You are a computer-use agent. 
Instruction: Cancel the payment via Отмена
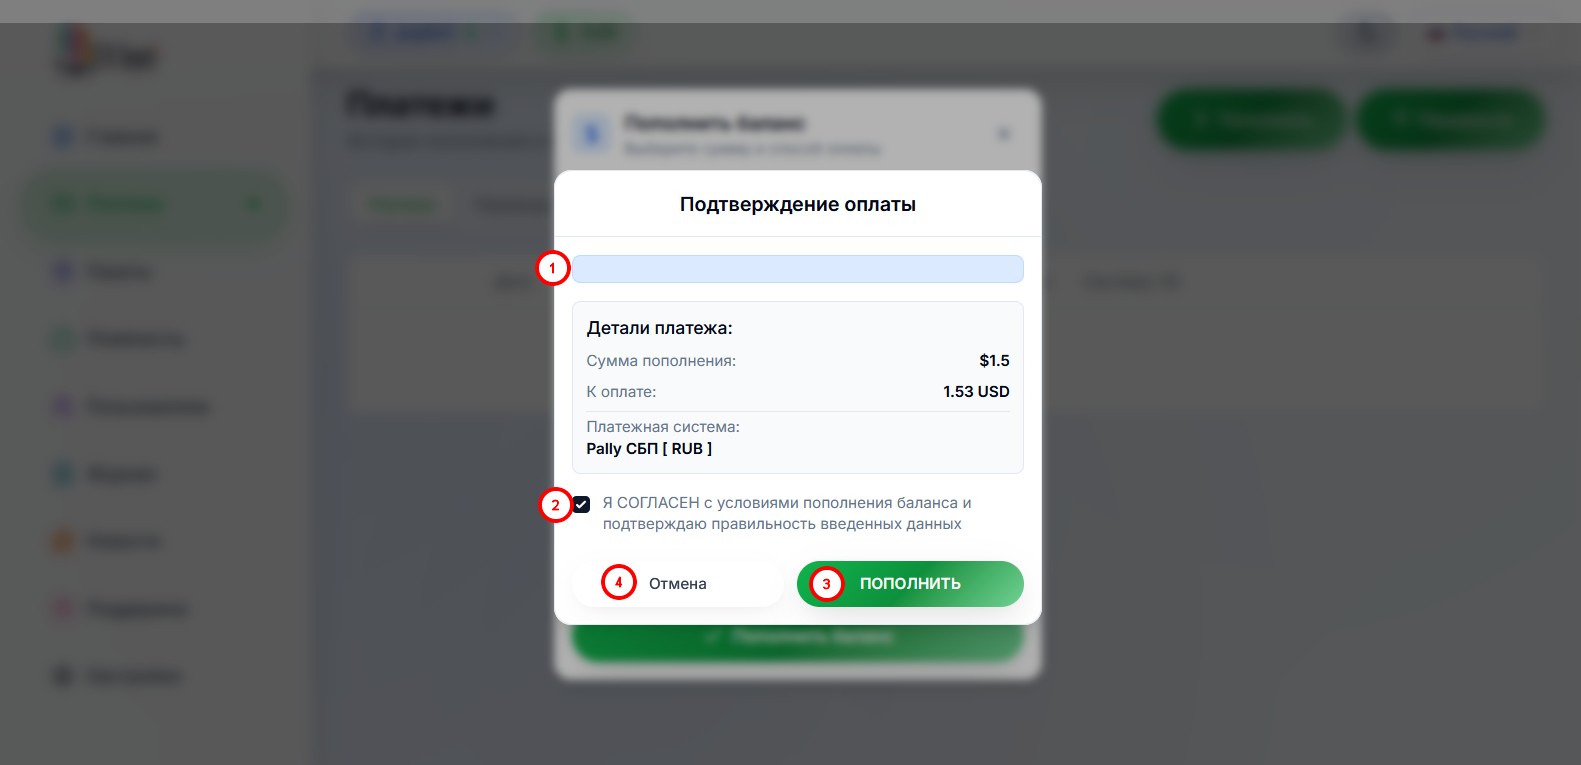click(677, 583)
